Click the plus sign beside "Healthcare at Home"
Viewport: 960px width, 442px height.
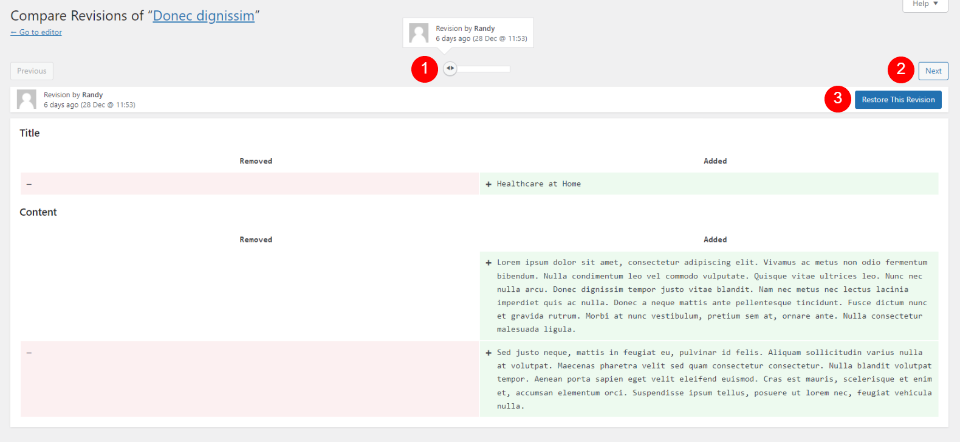coord(489,184)
